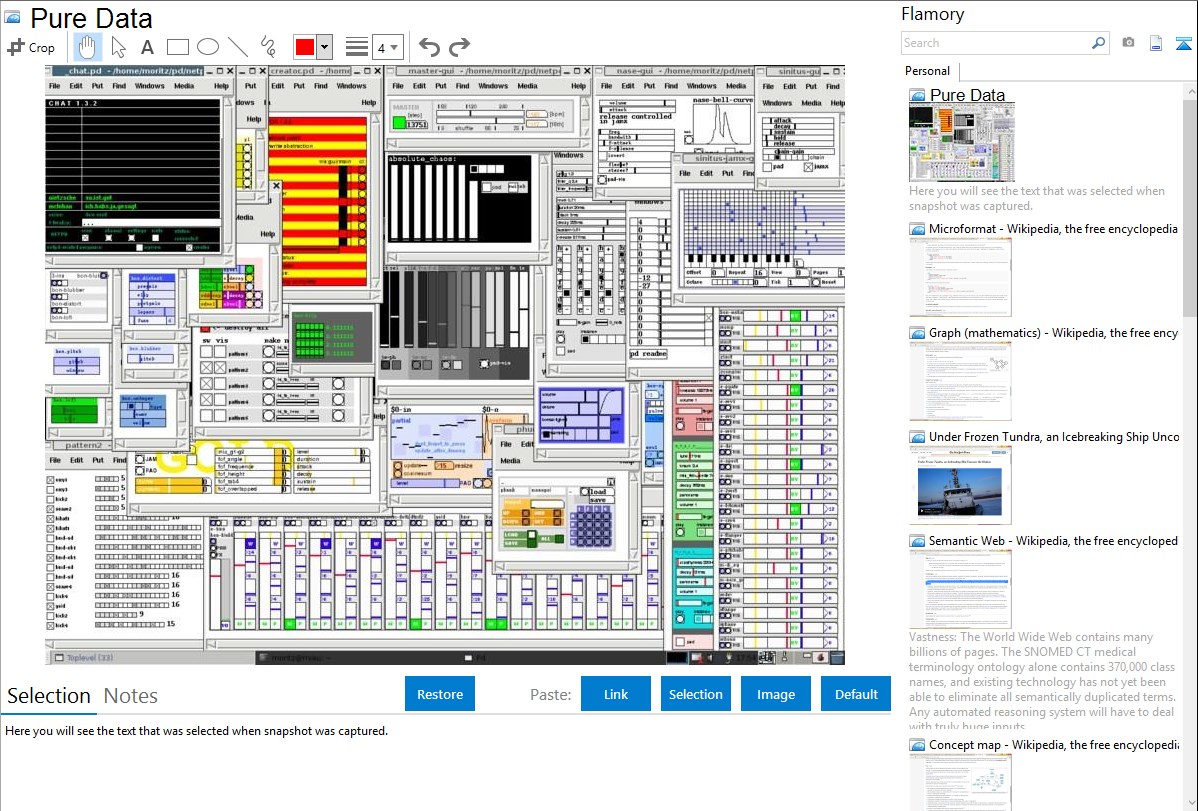Click the icon beside Graph (mathematics) entry
The height and width of the screenshot is (811, 1198).
click(x=917, y=333)
